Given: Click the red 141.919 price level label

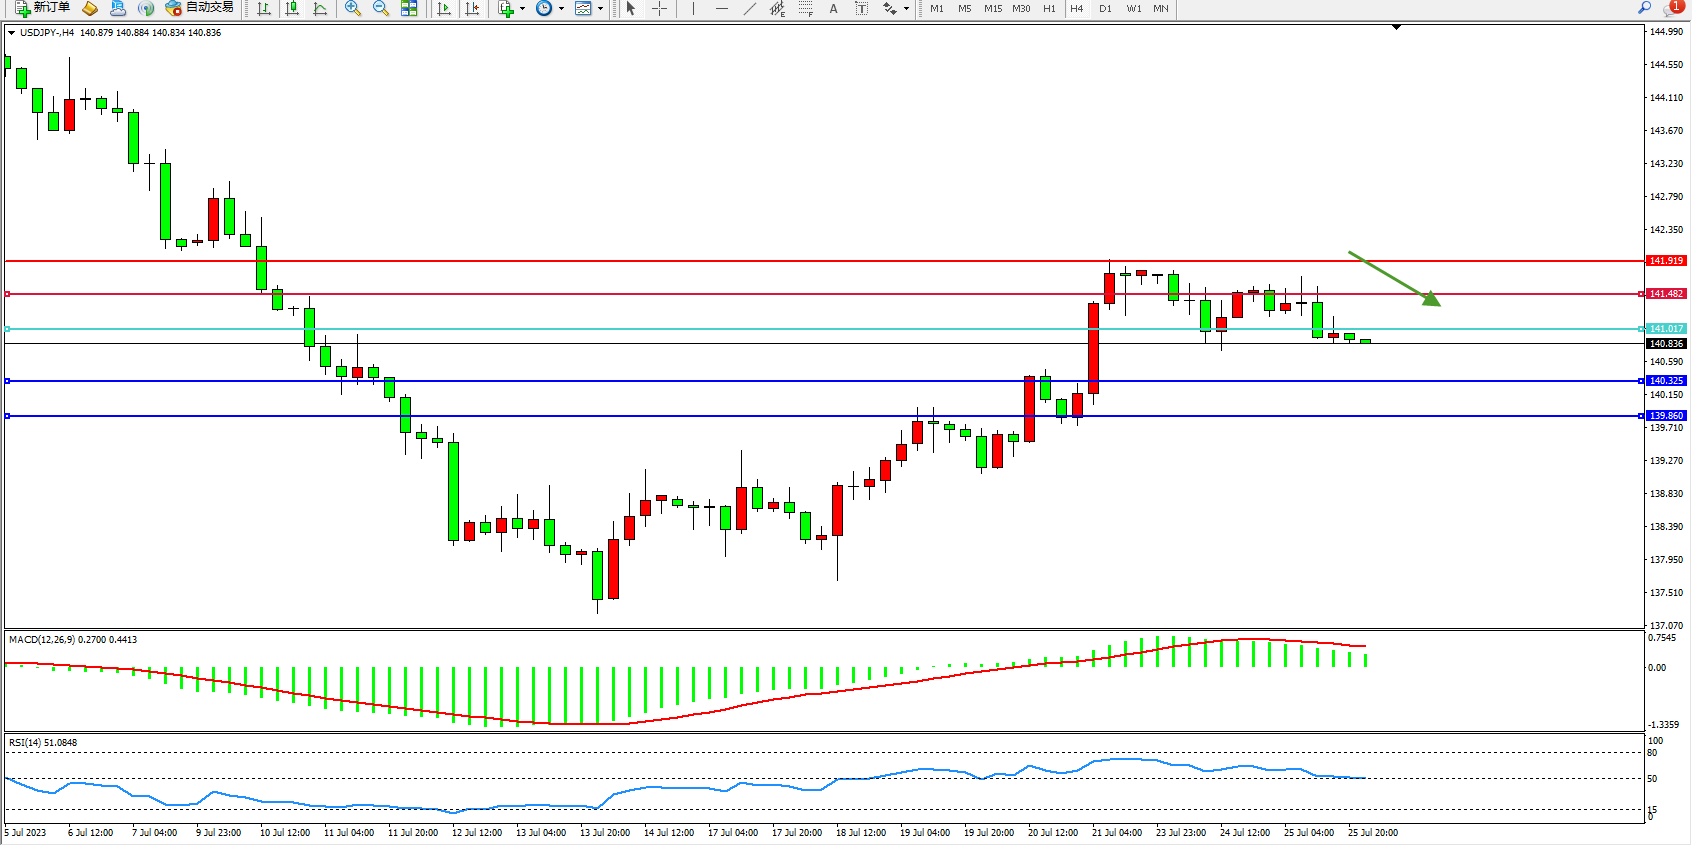Looking at the screenshot, I should [x=1666, y=261].
